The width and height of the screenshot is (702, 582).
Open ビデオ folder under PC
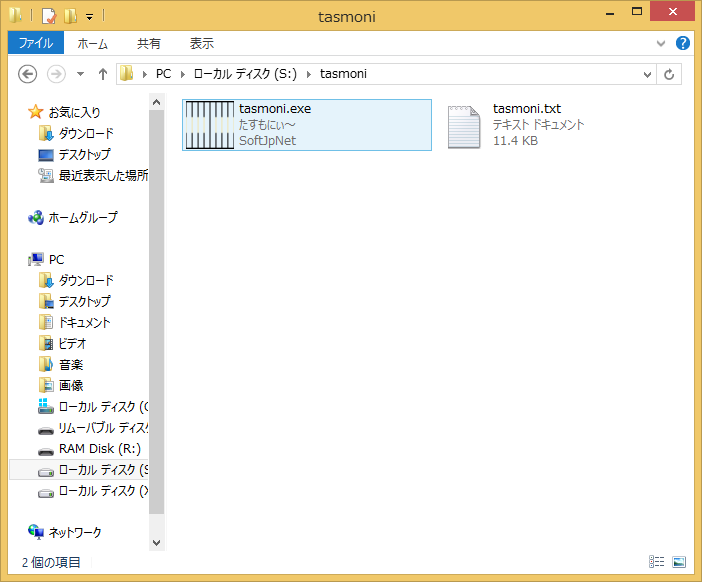coord(72,344)
